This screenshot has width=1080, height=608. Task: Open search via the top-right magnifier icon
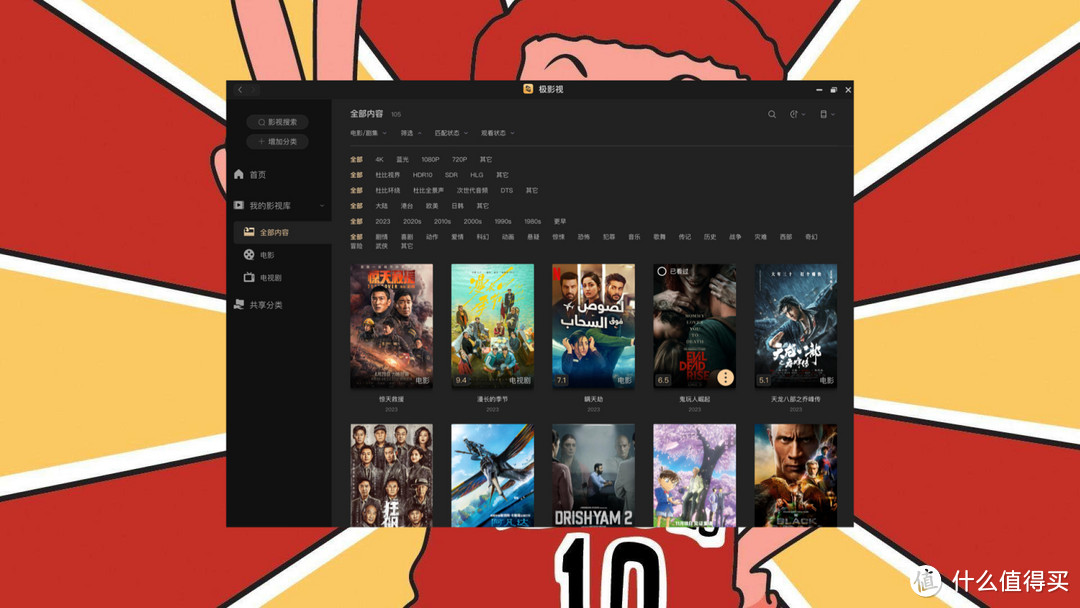[x=772, y=114]
